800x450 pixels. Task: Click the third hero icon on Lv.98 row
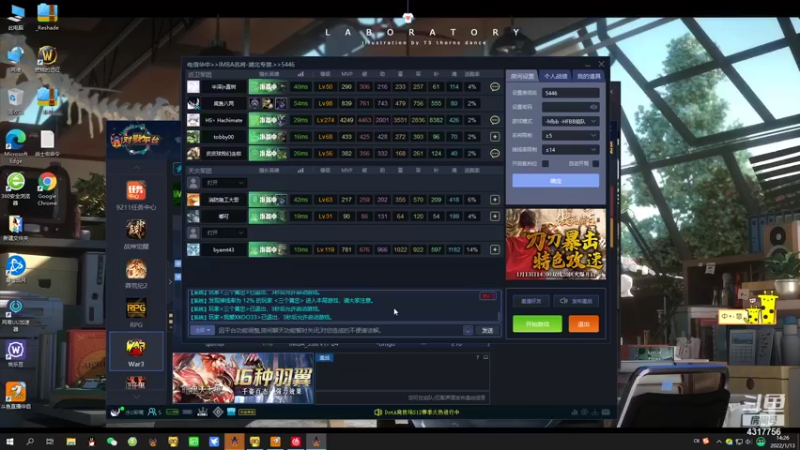[x=281, y=104]
